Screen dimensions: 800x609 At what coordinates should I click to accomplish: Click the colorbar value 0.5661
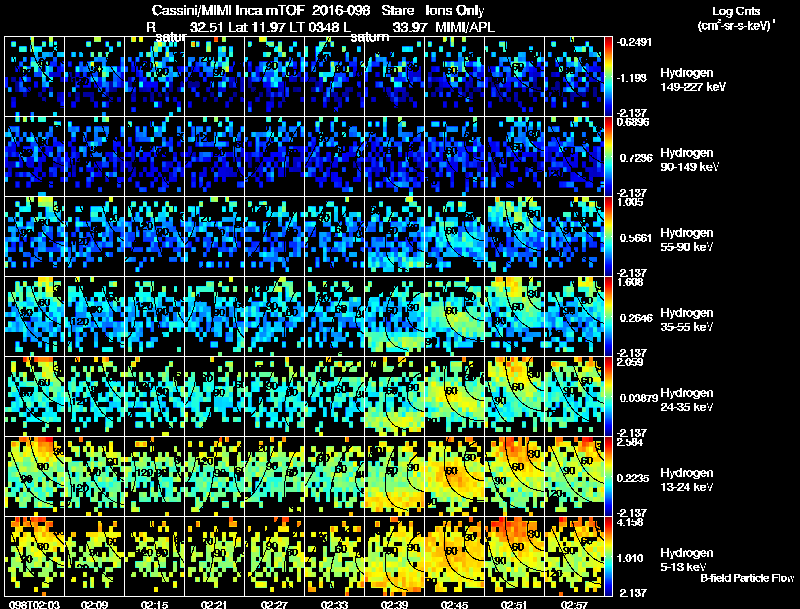coord(636,238)
